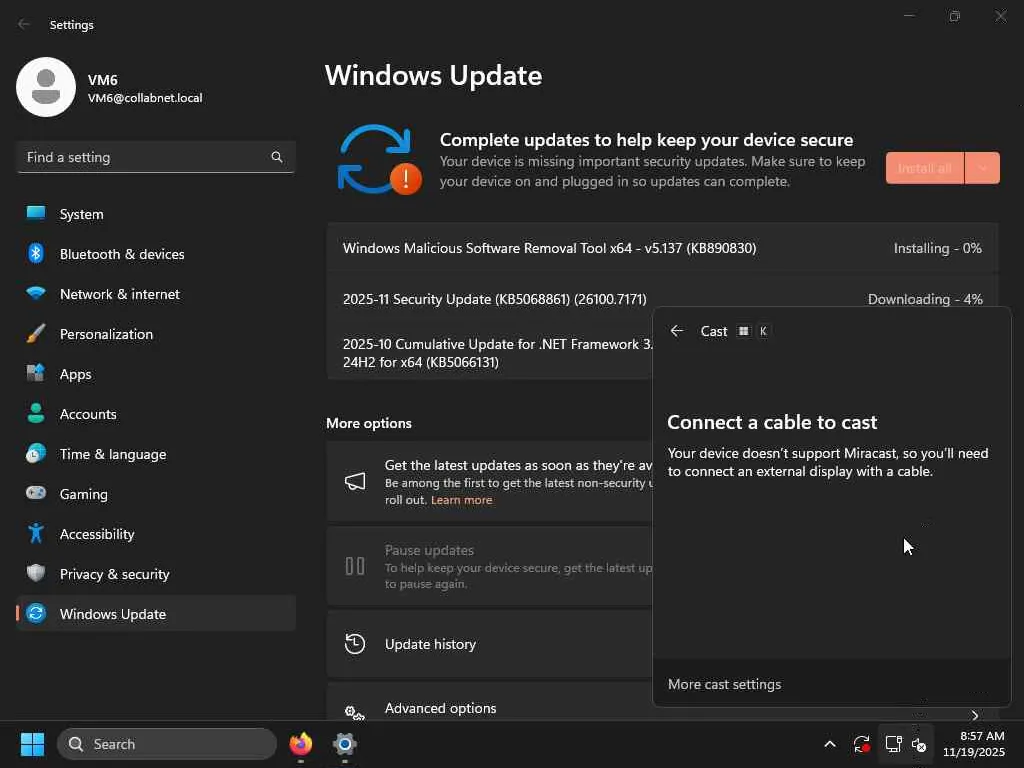Click the VM6@collabnet.local account text
This screenshot has width=1024, height=768.
click(x=145, y=98)
